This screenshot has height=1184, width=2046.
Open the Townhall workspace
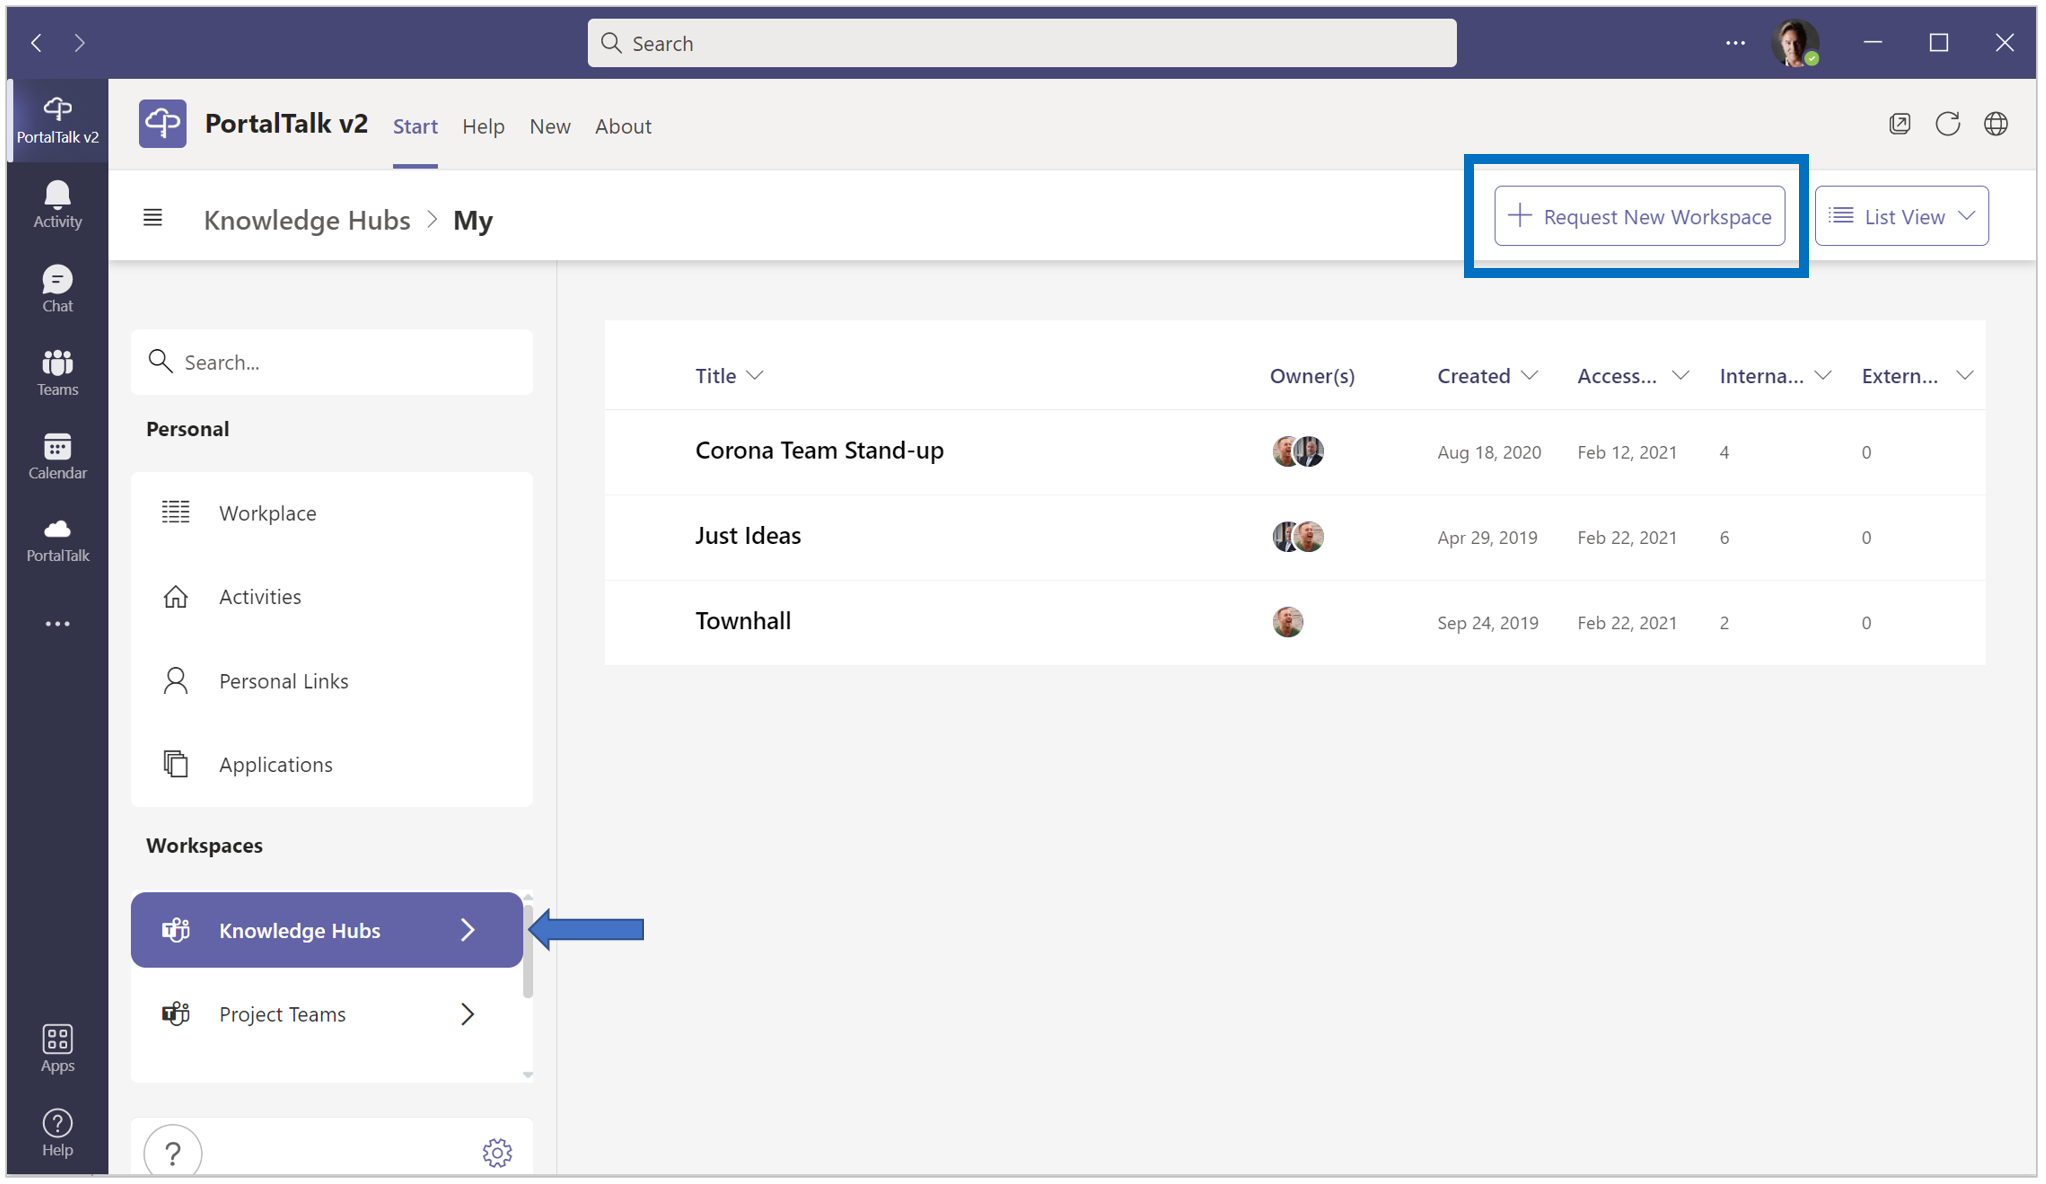pos(743,621)
